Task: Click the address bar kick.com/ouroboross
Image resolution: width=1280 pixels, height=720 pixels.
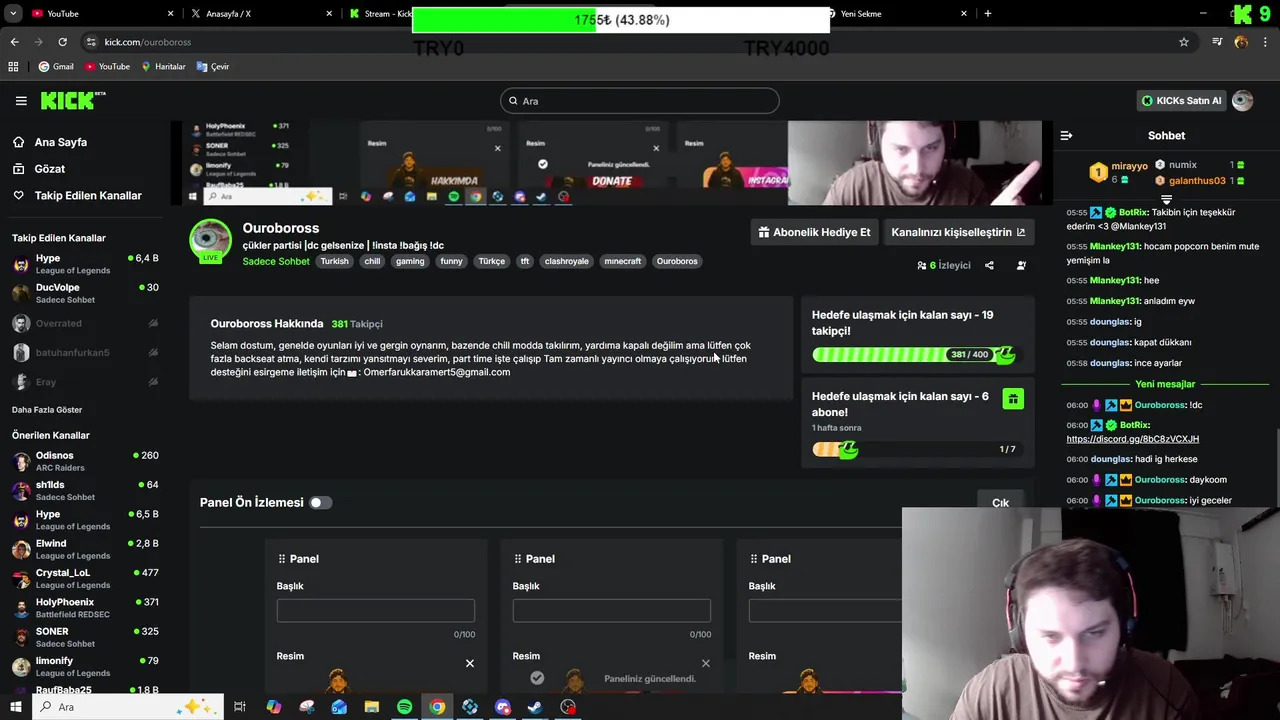Action: click(148, 42)
